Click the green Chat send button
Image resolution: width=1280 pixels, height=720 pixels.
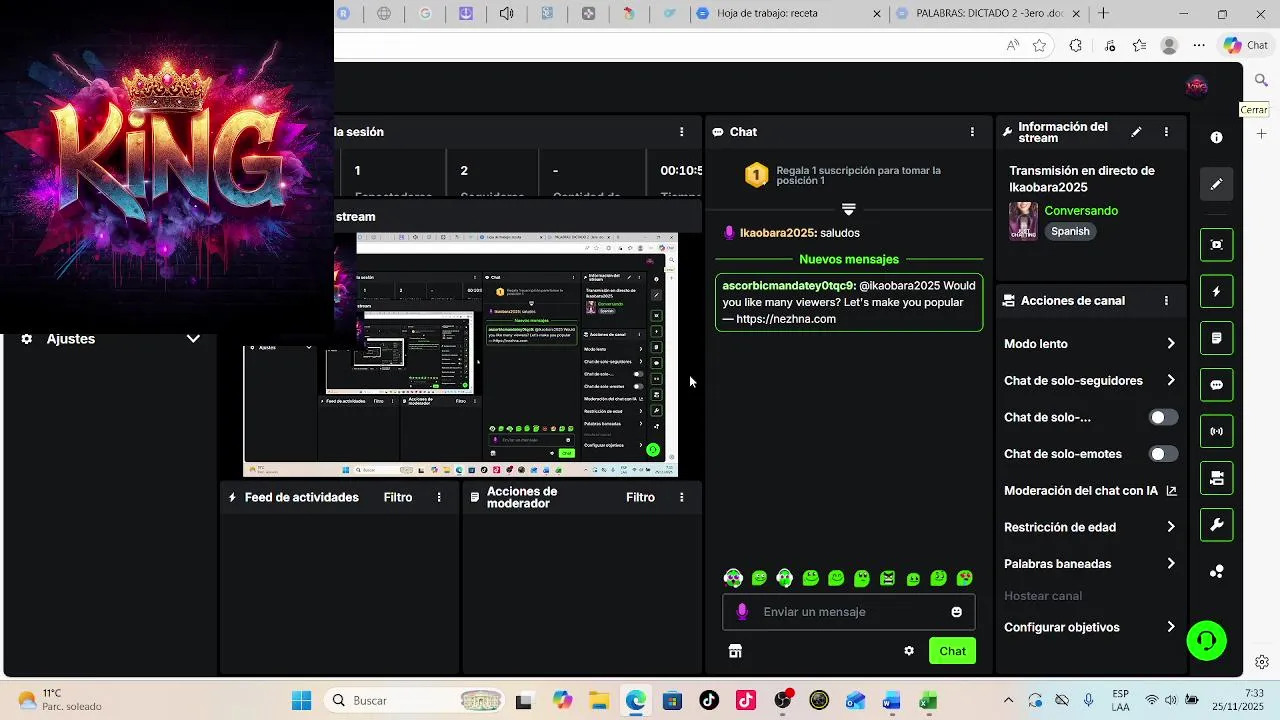[x=952, y=651]
